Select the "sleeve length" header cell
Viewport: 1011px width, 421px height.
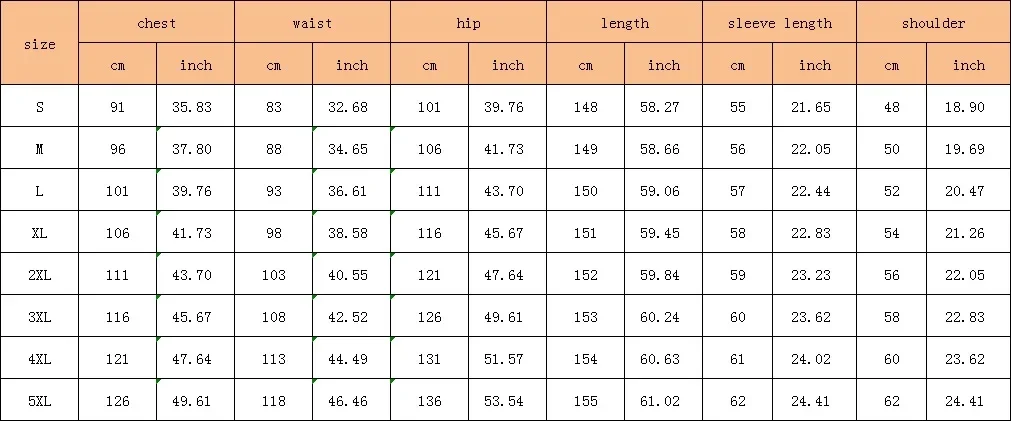pos(779,23)
